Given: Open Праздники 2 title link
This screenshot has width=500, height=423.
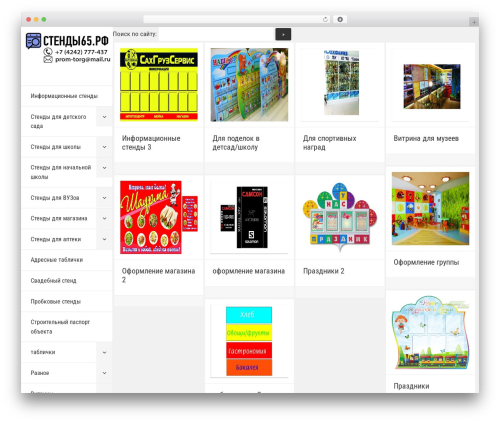Looking at the screenshot, I should click(324, 271).
